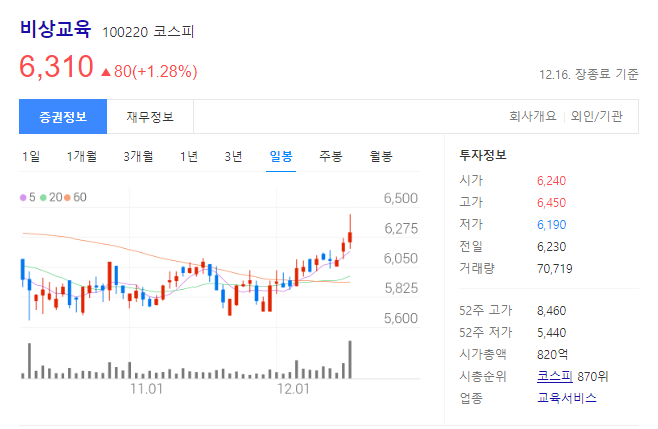Viewport: 658px width, 429px height.
Task: Click the 전일 value 6,230
Action: click(x=551, y=246)
